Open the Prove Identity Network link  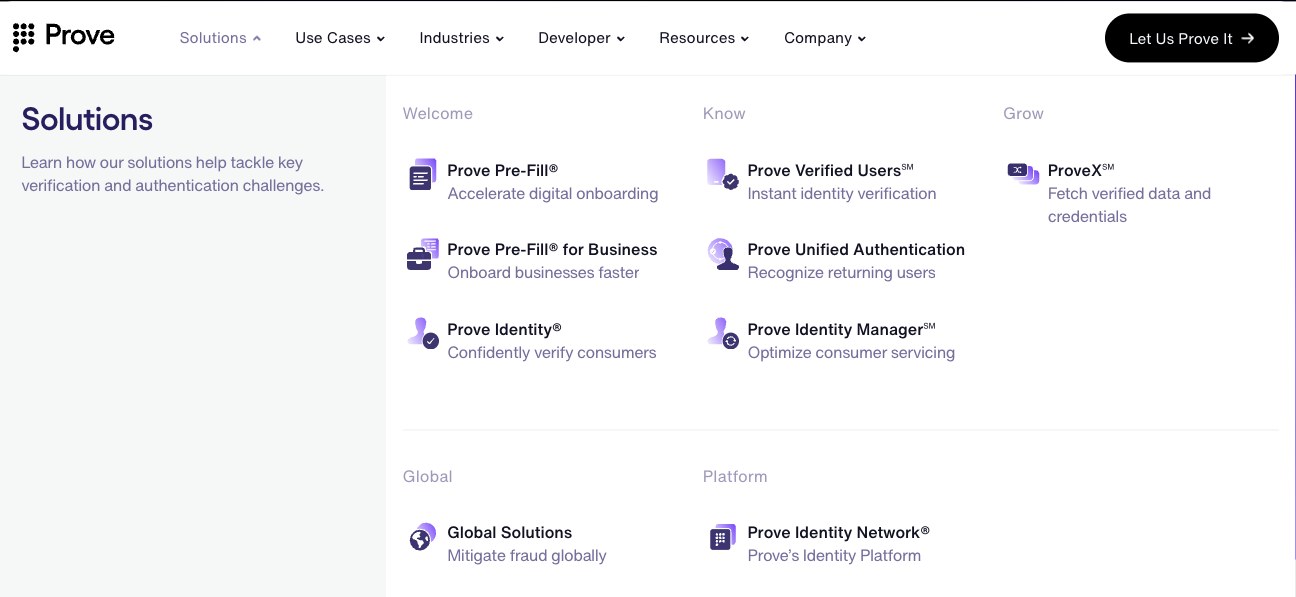point(838,532)
